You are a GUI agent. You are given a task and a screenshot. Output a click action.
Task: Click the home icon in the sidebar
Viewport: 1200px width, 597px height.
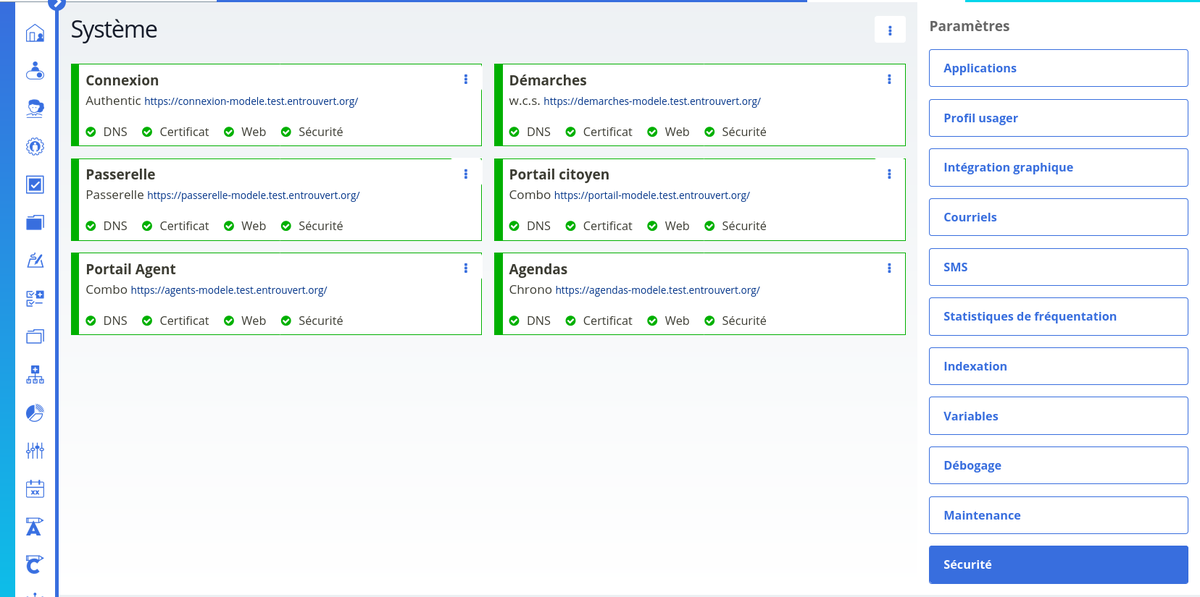(x=35, y=34)
